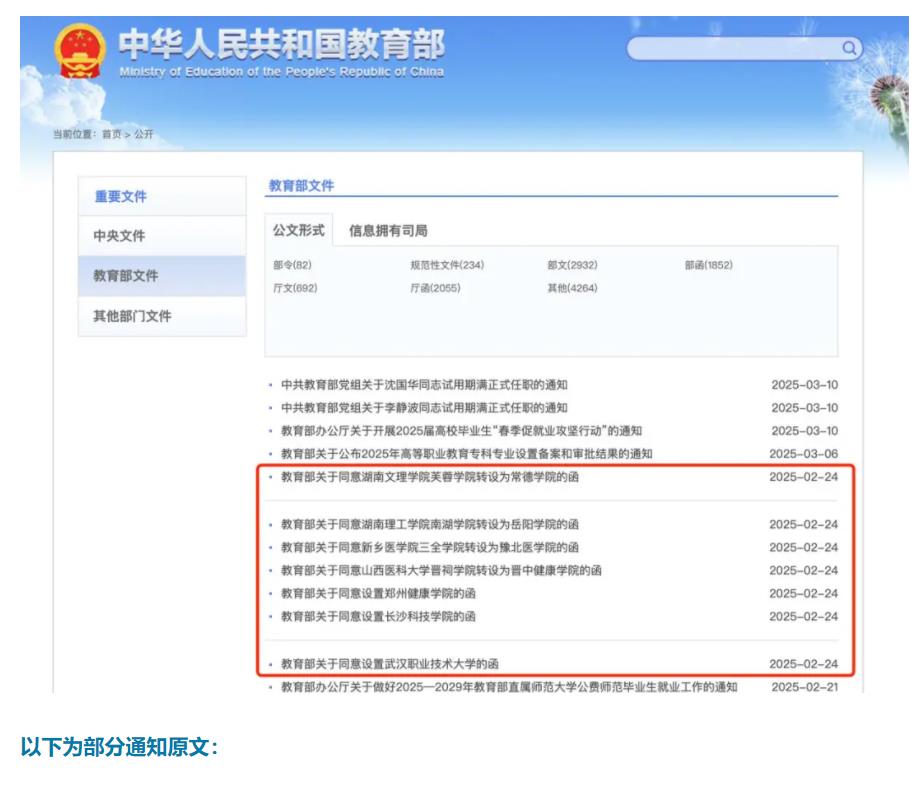Open notice about 沈国华 official appointment
Viewport: 918px width, 789px height.
(x=424, y=384)
